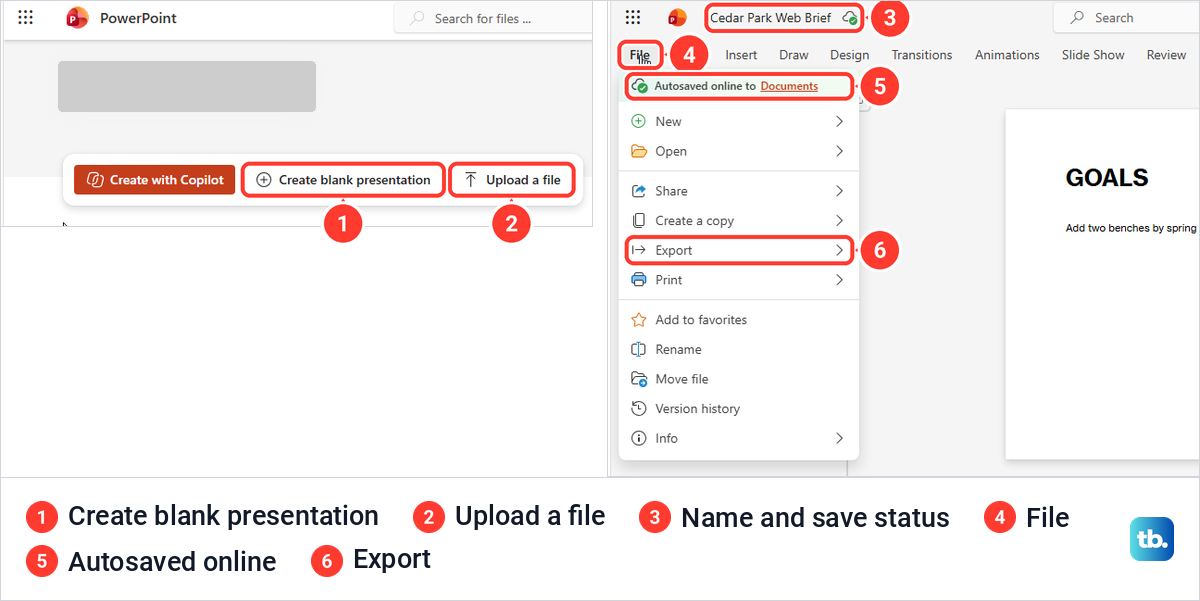Choose Add to favorites menu entry
The height and width of the screenshot is (601, 1200).
click(739, 320)
